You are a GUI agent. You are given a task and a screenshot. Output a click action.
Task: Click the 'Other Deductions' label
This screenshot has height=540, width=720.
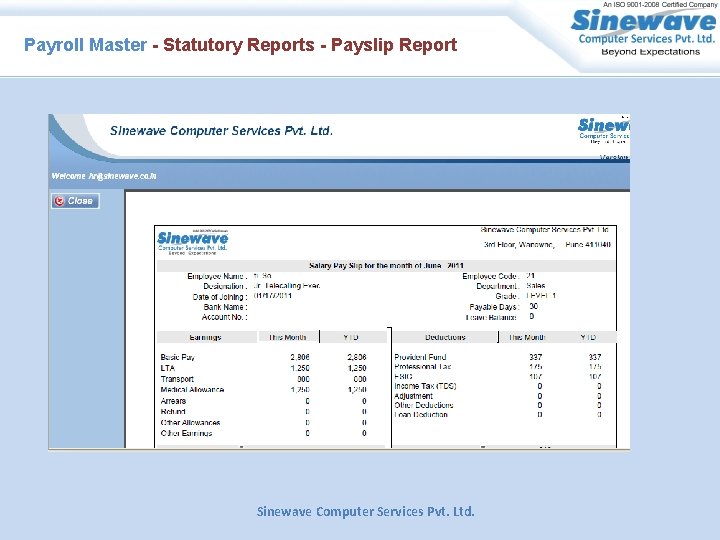coord(424,405)
